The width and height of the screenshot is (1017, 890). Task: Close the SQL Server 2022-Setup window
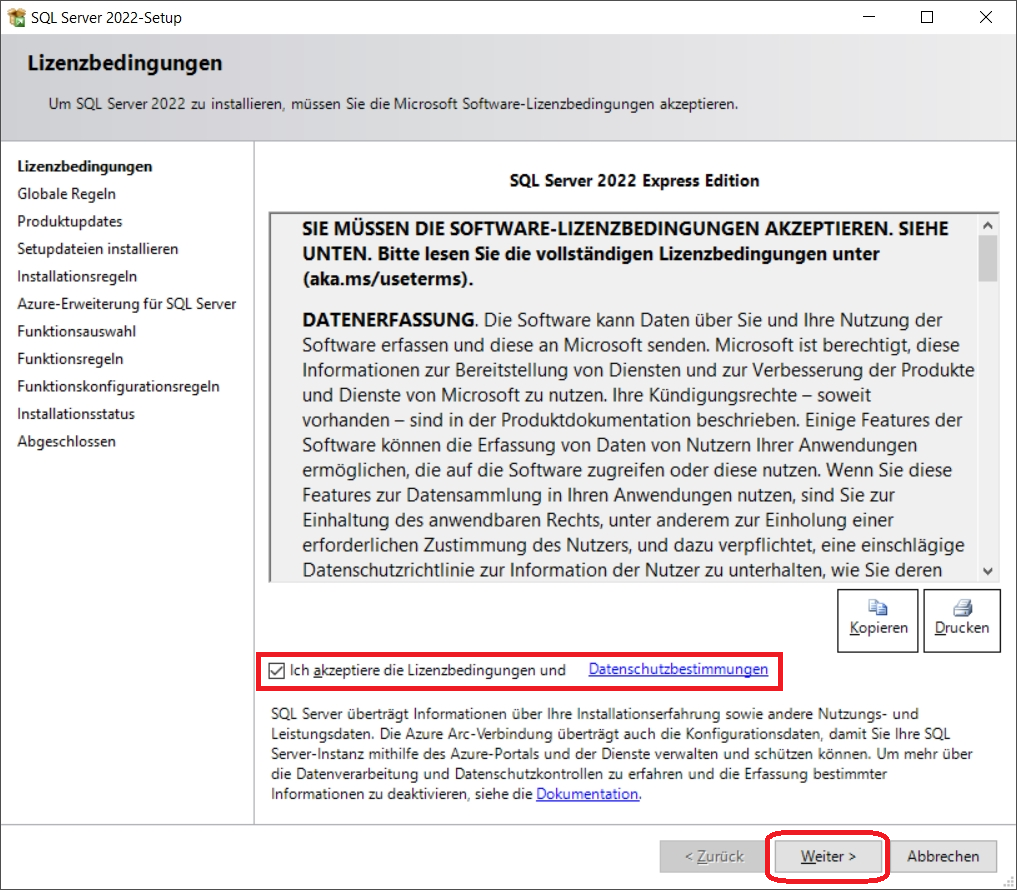click(986, 17)
